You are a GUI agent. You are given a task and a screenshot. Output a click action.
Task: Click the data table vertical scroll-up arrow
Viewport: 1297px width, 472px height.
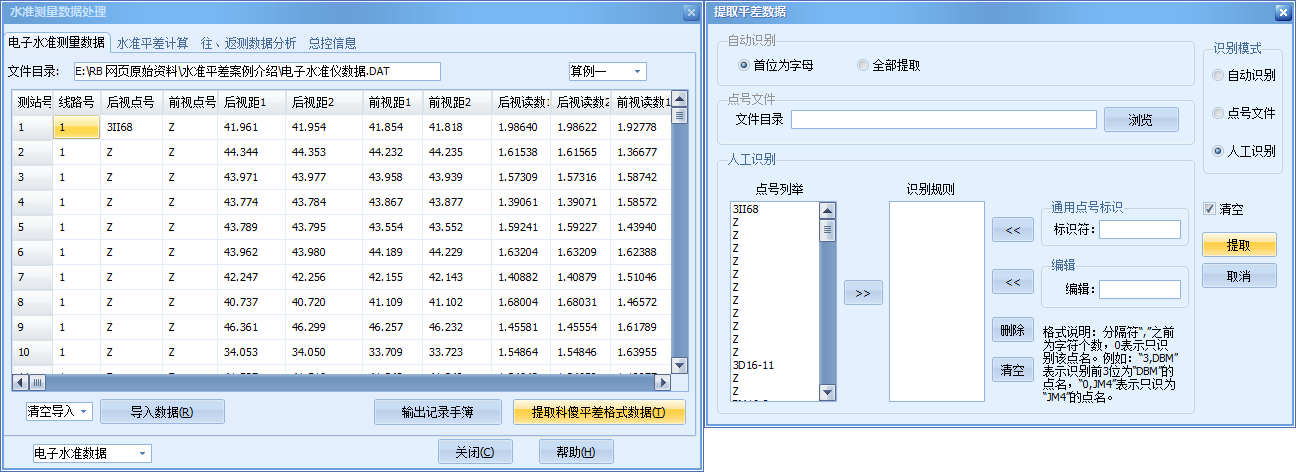click(679, 99)
